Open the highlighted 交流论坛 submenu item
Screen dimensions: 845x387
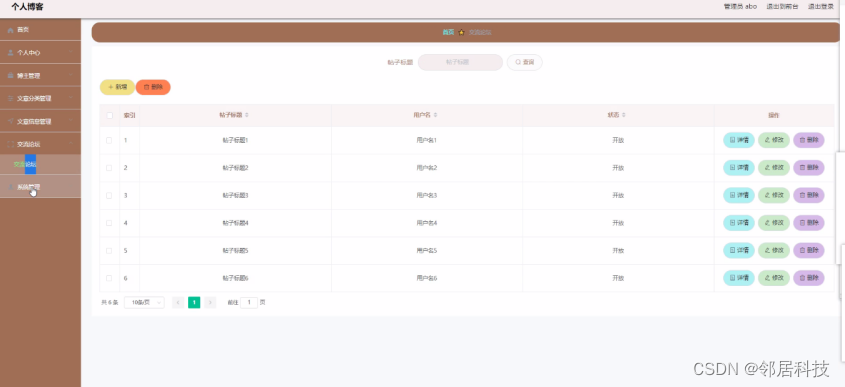(40, 164)
